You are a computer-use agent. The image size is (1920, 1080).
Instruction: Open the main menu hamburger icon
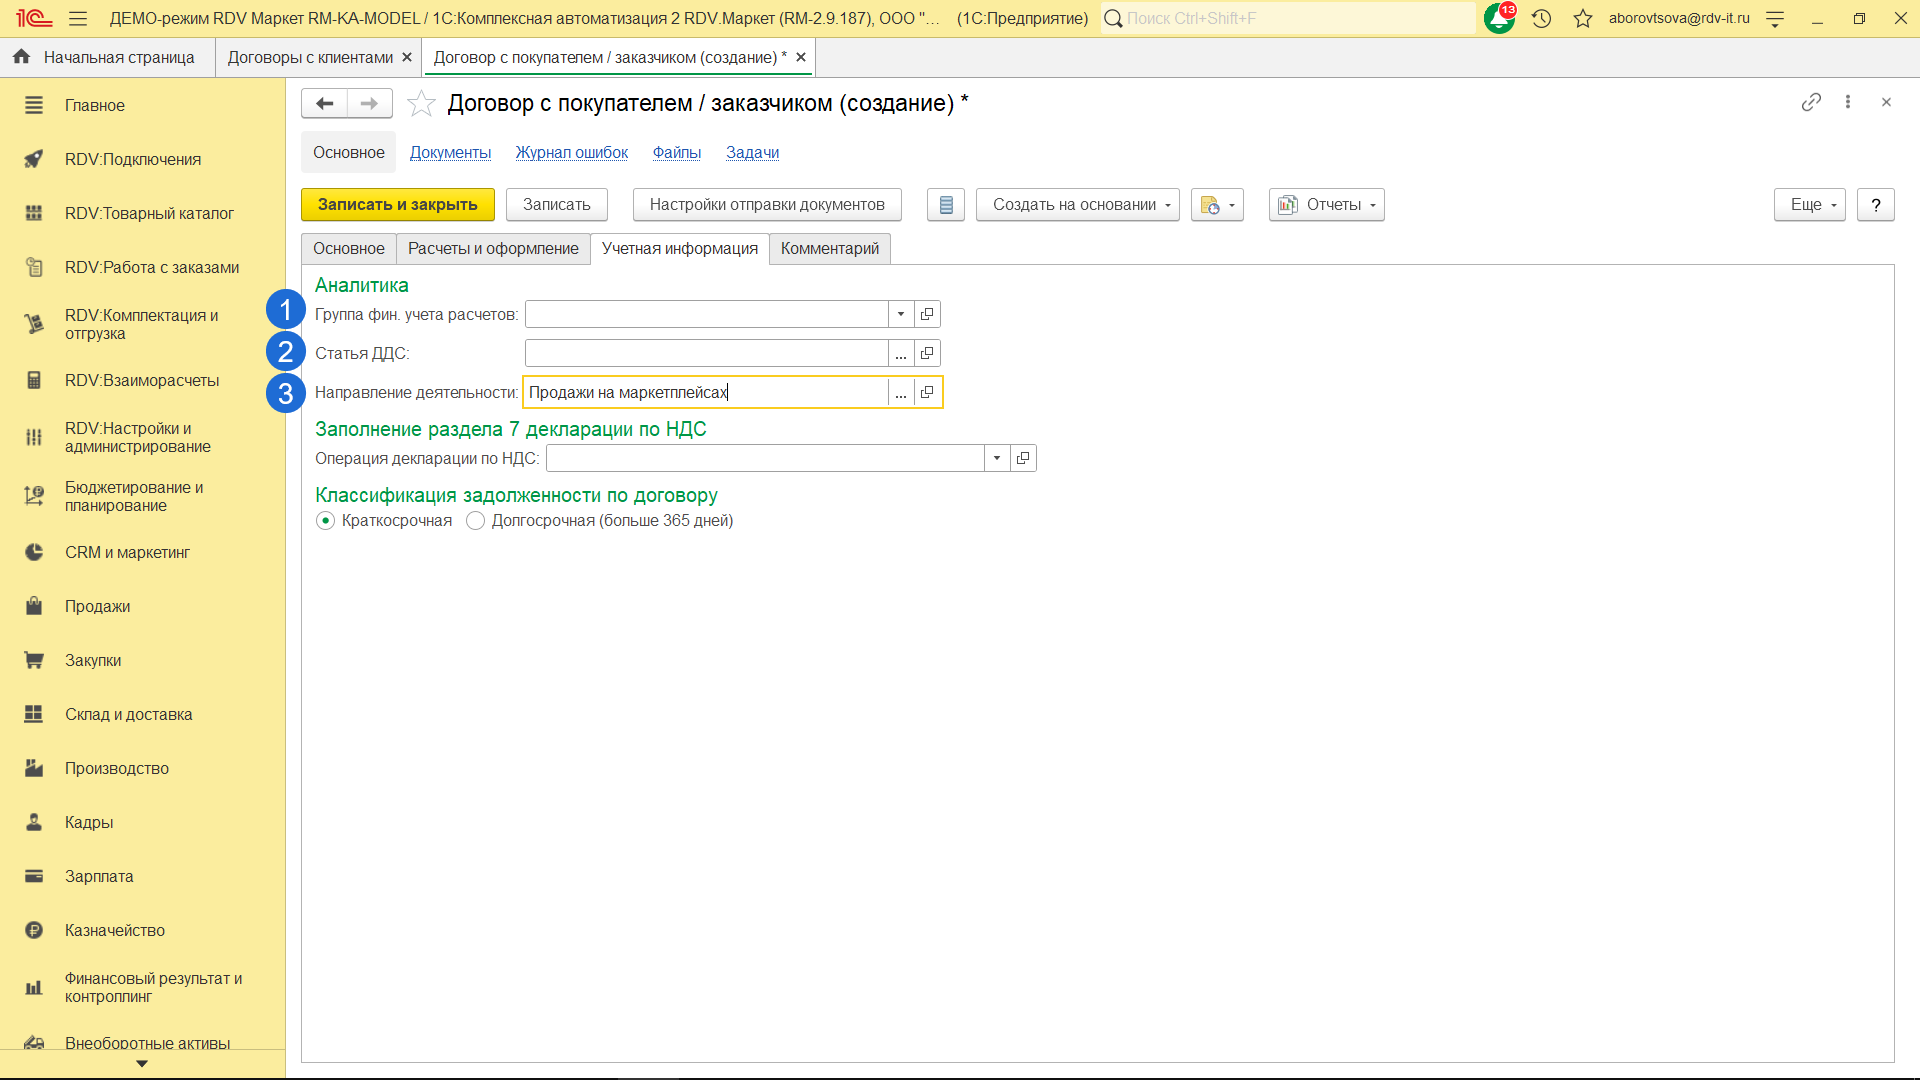point(78,18)
